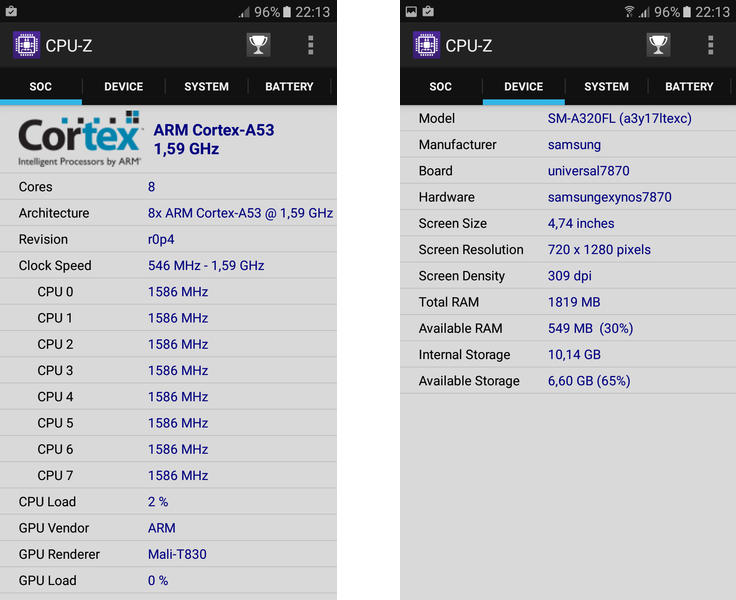Screen dimensions: 736x600
Task: Tap Clock Speed value '546 MHz - 1,59 GHz'
Action: click(x=206, y=266)
